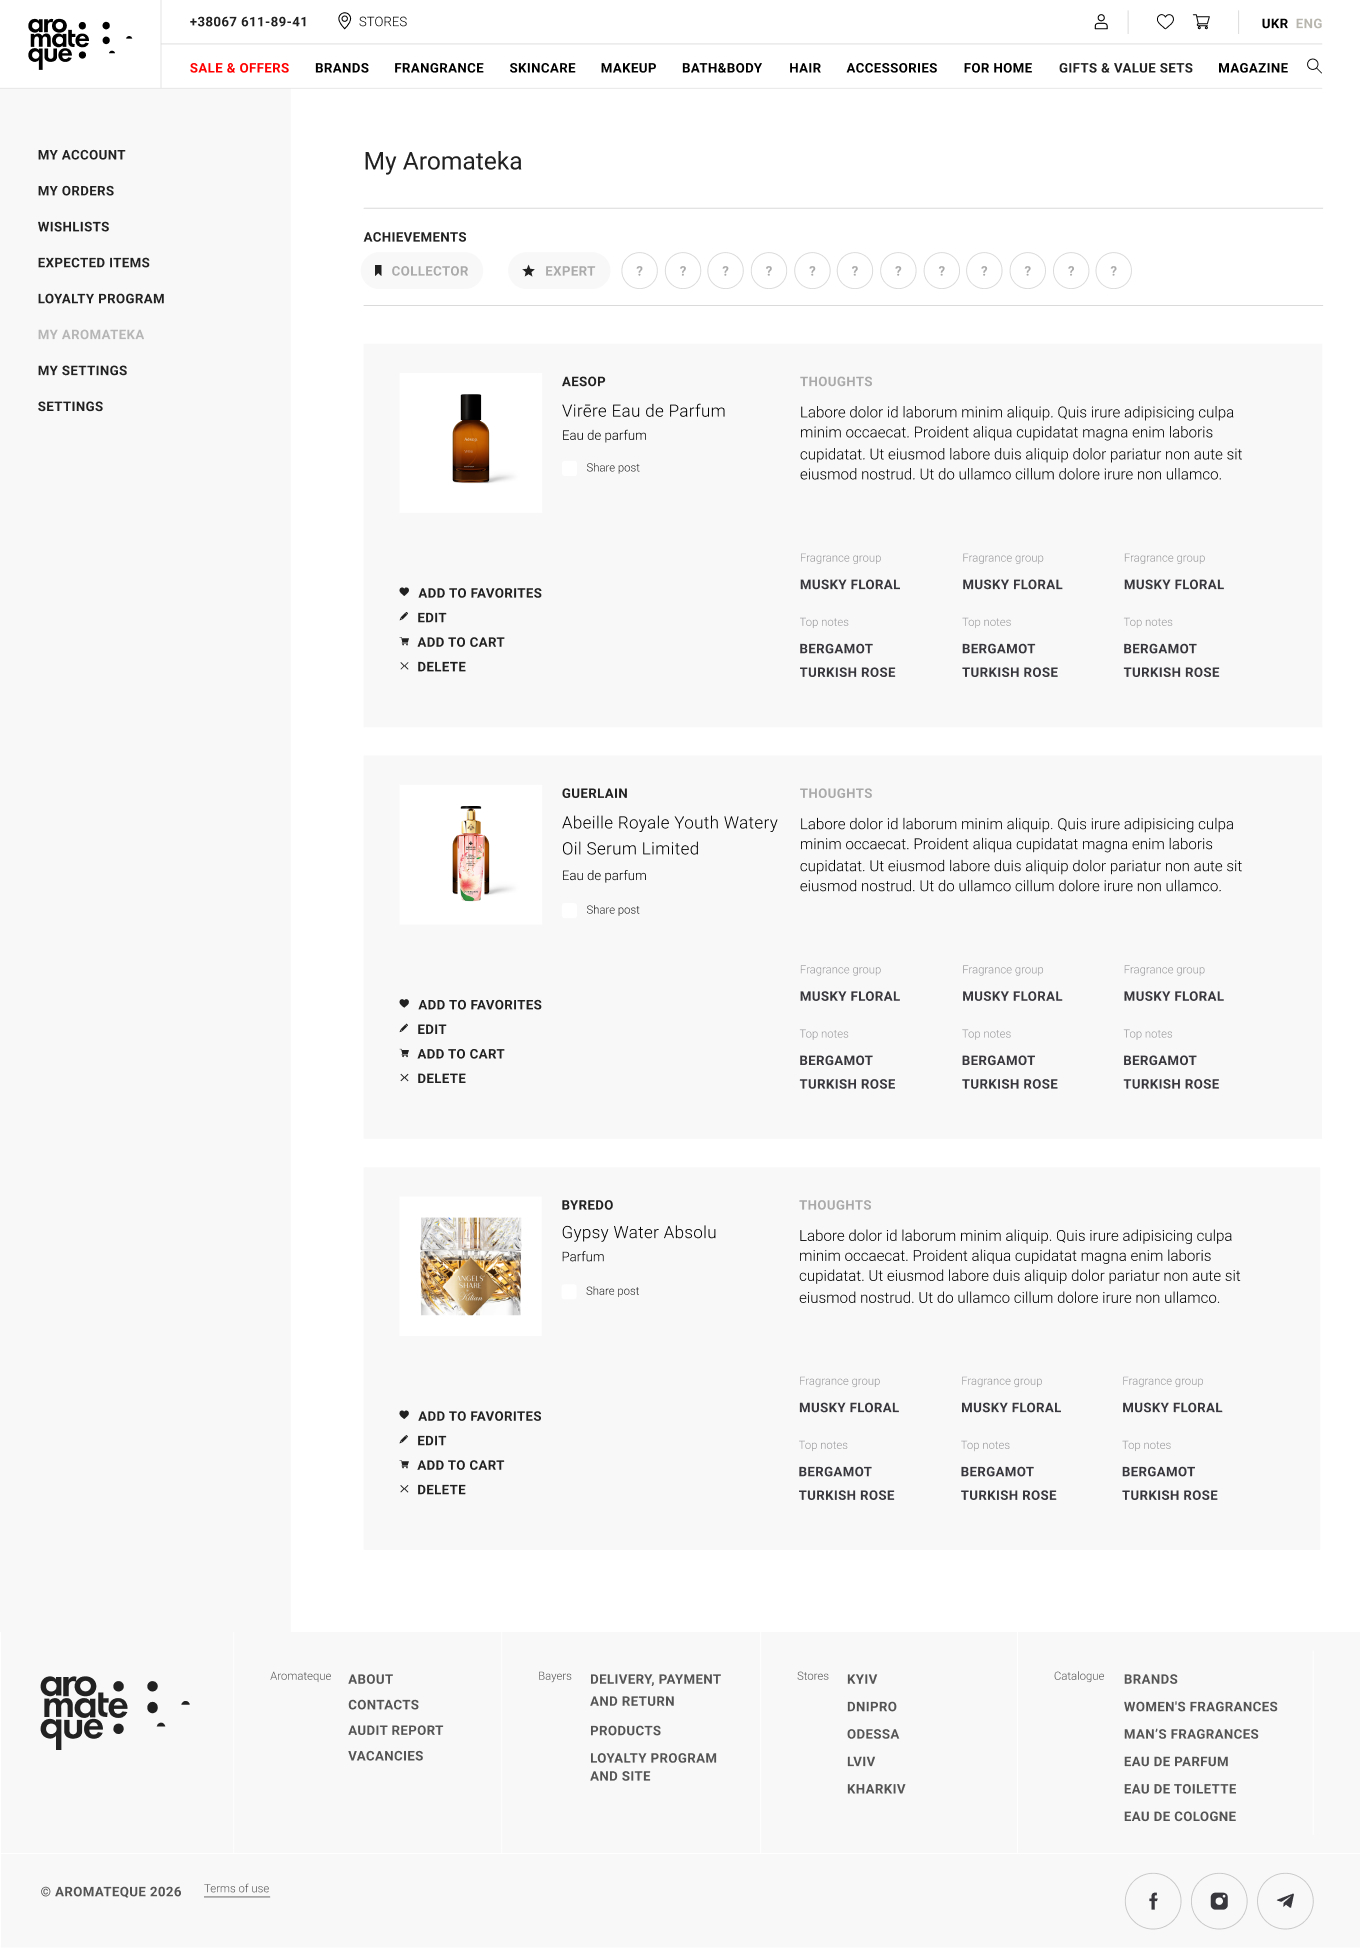Call the phone number +38067 611-89-41
Image resolution: width=1360 pixels, height=1948 pixels.
(x=248, y=22)
